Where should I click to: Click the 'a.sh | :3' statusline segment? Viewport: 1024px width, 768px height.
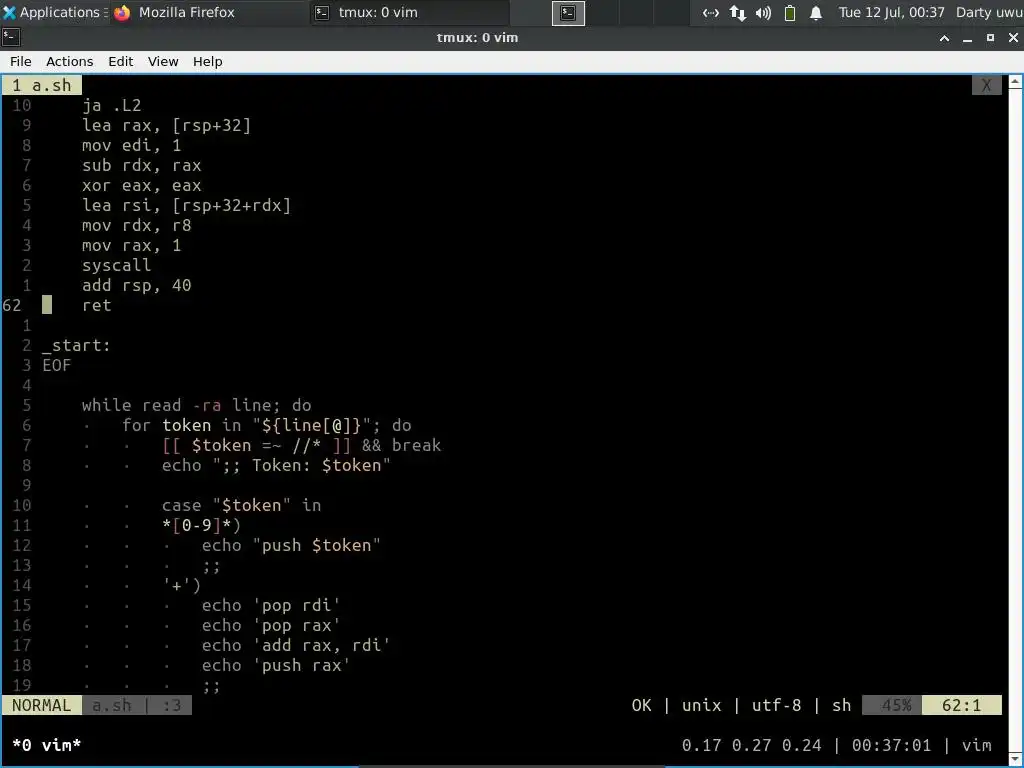pyautogui.click(x=136, y=705)
